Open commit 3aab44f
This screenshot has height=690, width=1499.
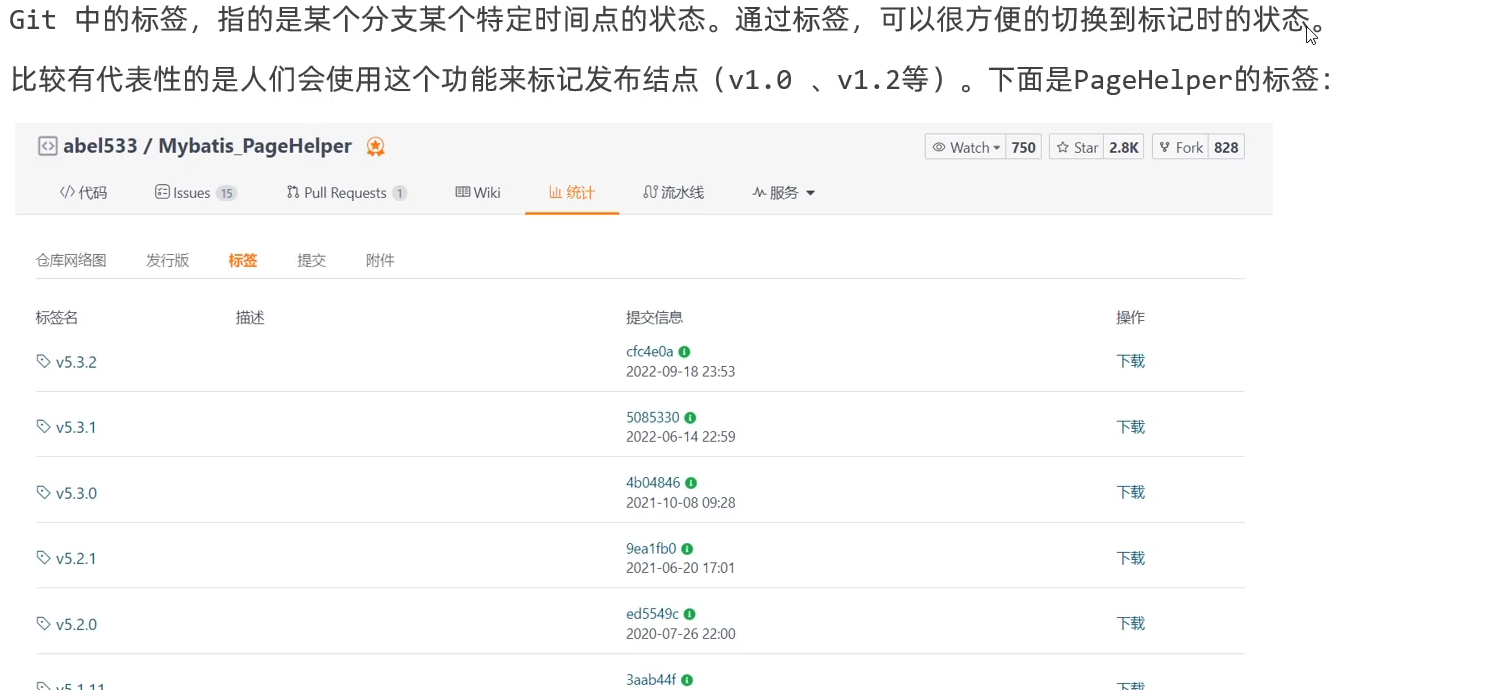(651, 680)
